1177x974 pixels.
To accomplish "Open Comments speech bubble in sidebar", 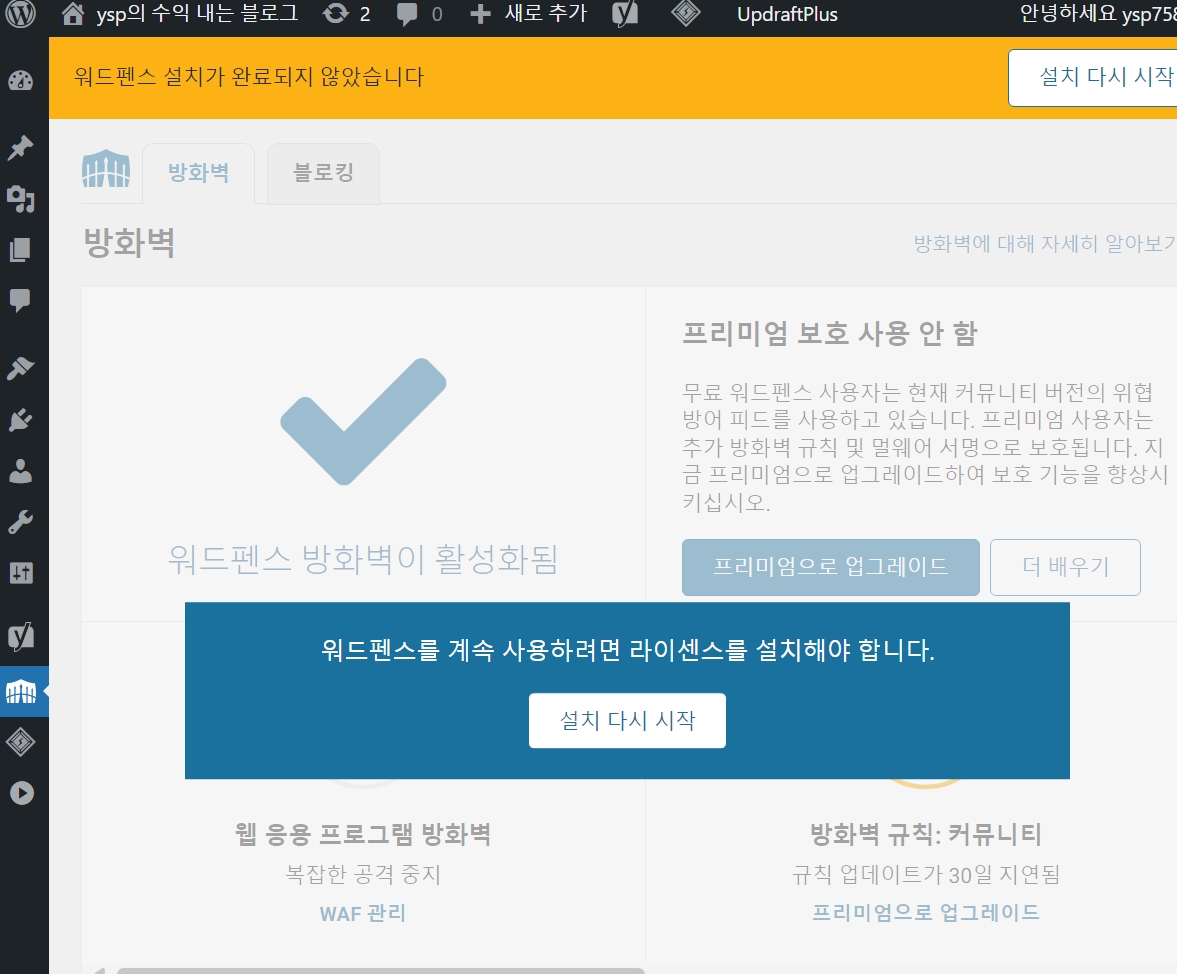I will click(21, 300).
